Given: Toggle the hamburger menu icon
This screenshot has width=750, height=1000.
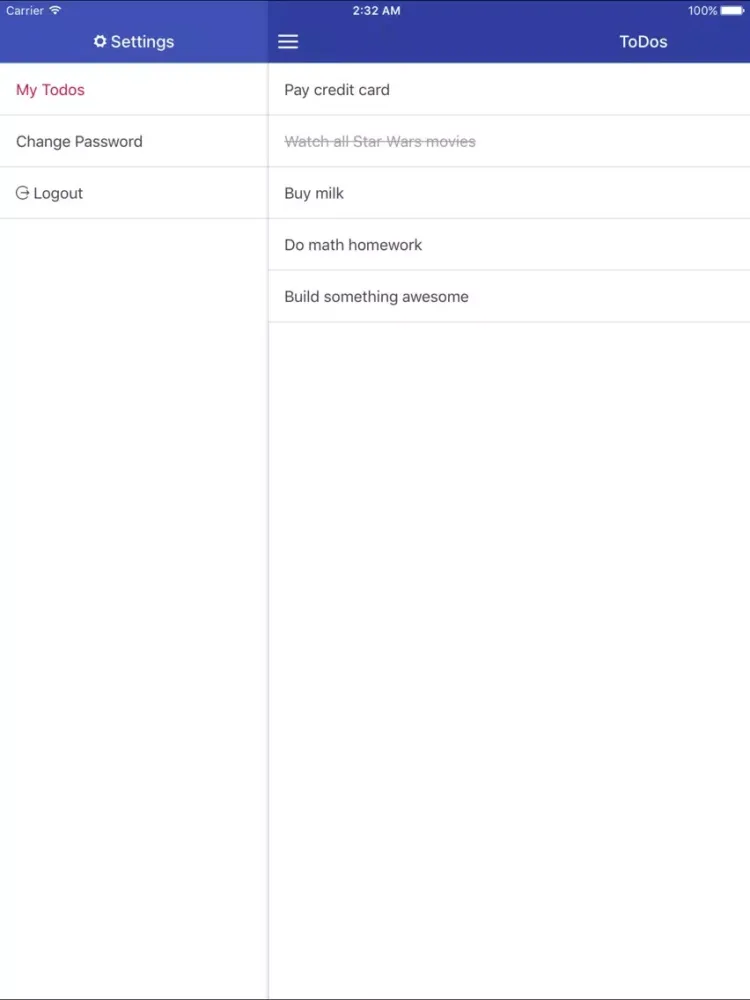Looking at the screenshot, I should click(x=288, y=42).
